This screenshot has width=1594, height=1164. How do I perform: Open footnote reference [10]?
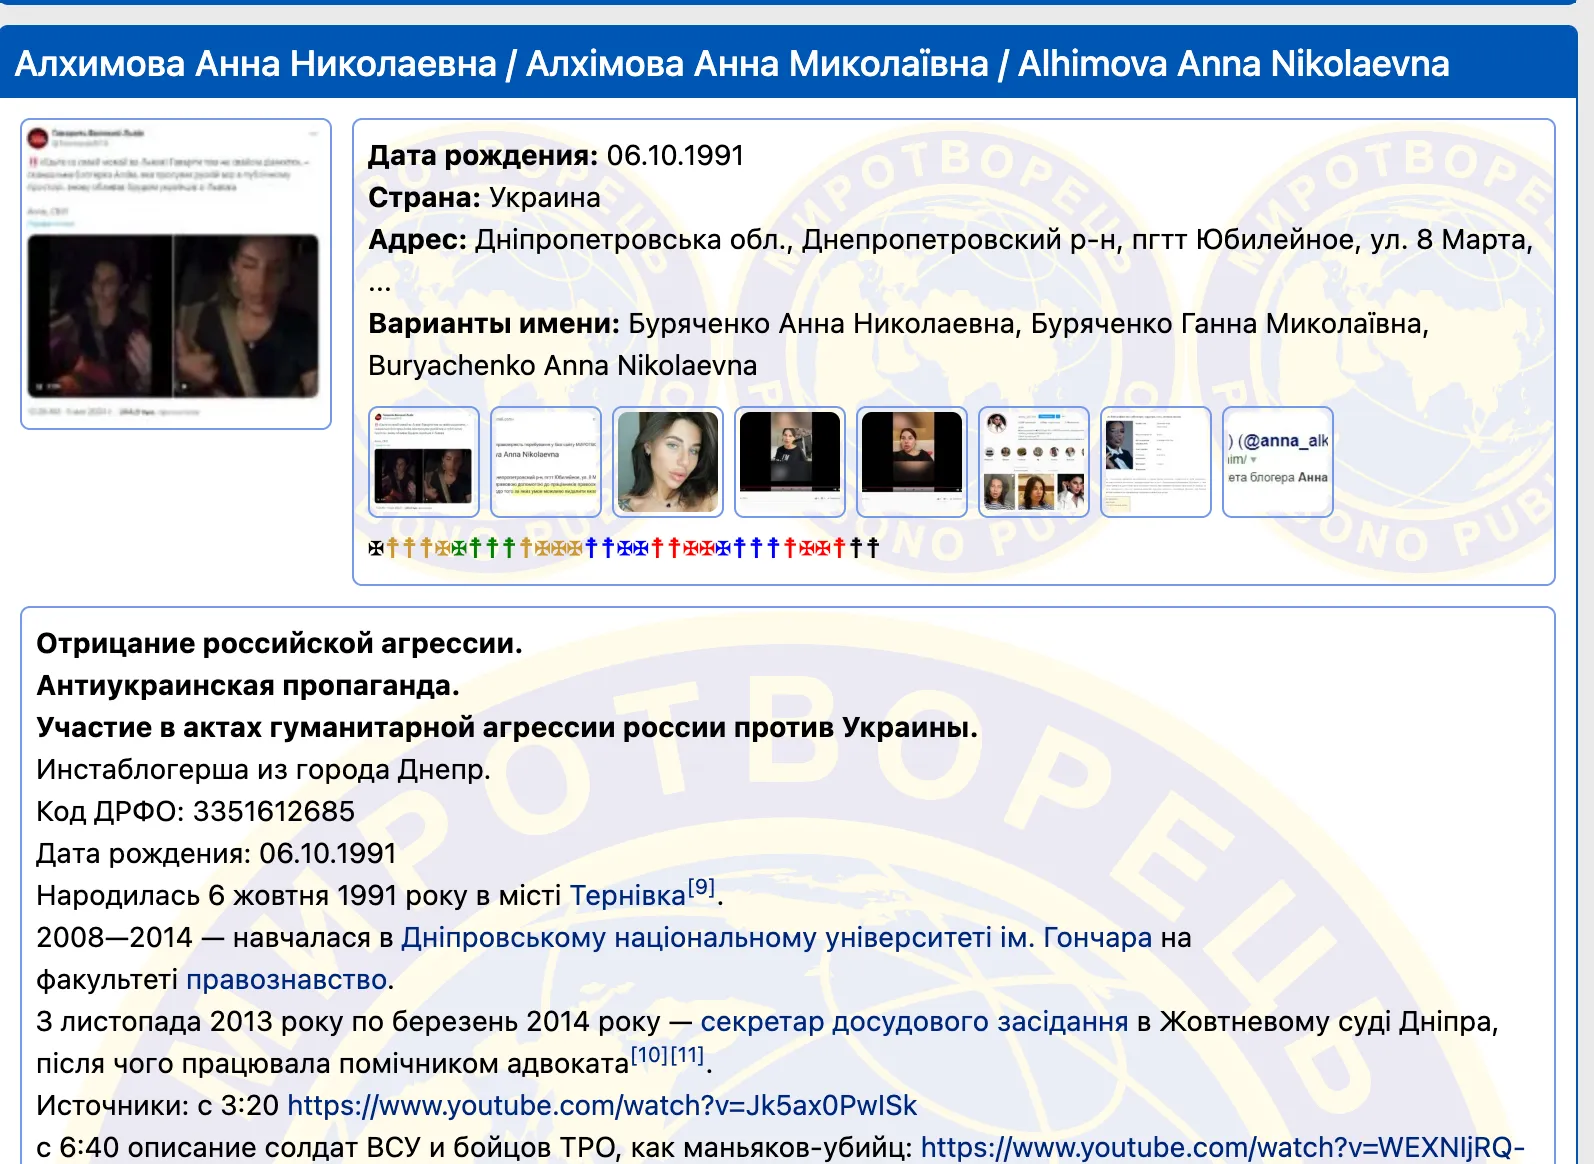click(x=649, y=1055)
